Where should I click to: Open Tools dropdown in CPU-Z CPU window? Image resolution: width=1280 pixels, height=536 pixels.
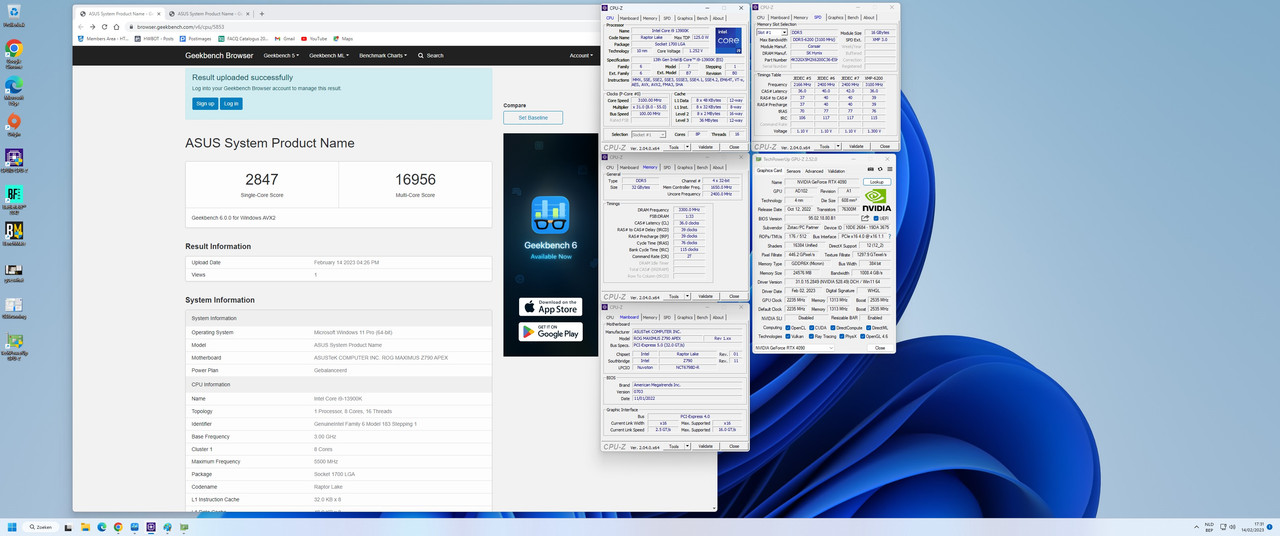pos(679,146)
